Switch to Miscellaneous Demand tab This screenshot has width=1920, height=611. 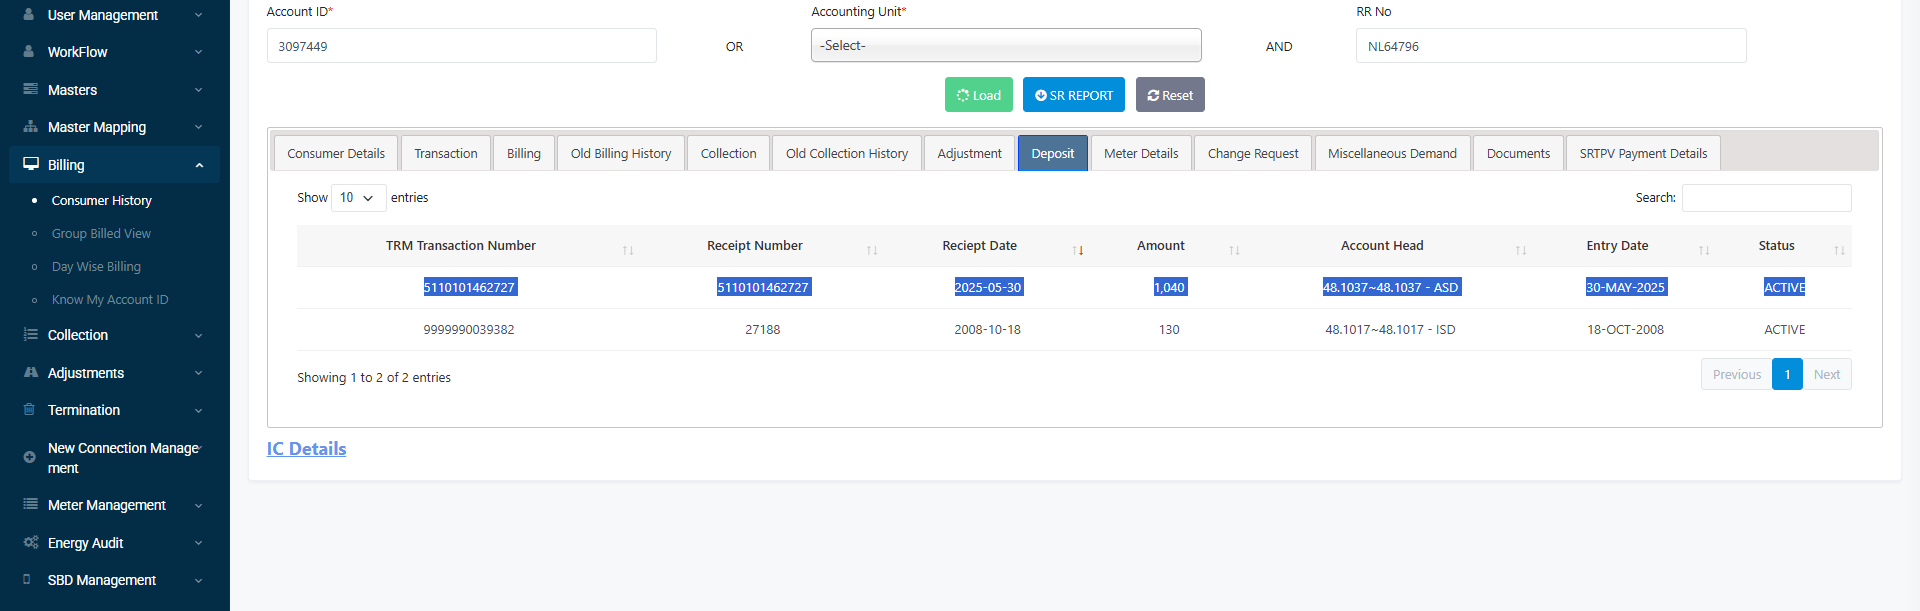1393,153
